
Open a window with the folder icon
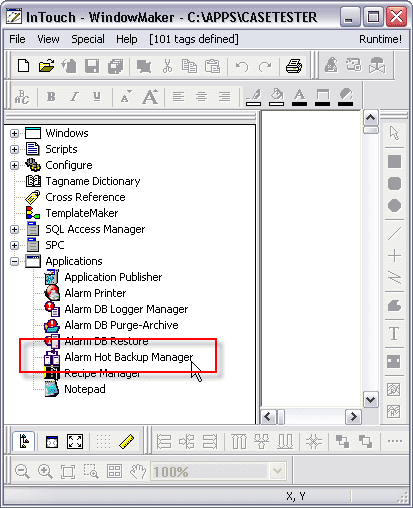[46, 66]
